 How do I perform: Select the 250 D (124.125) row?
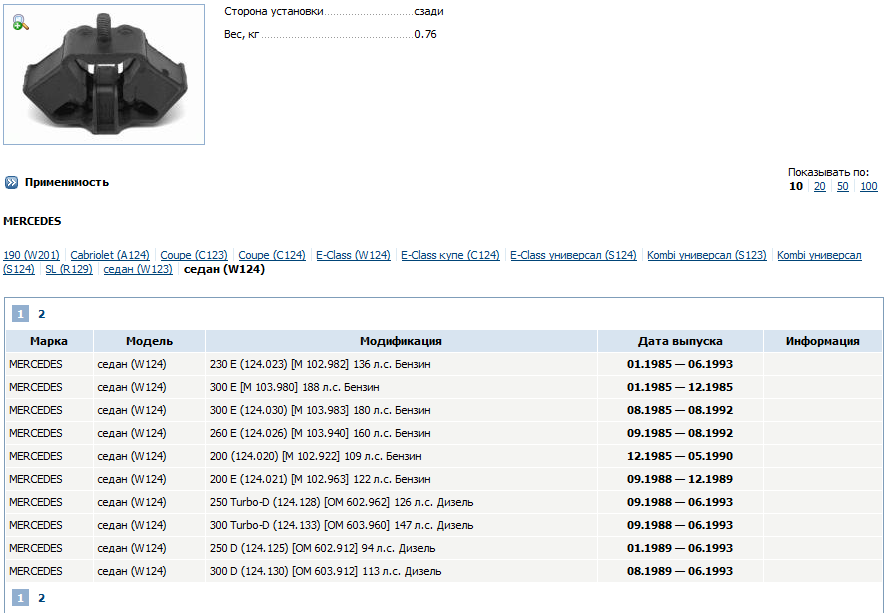pyautogui.click(x=444, y=548)
